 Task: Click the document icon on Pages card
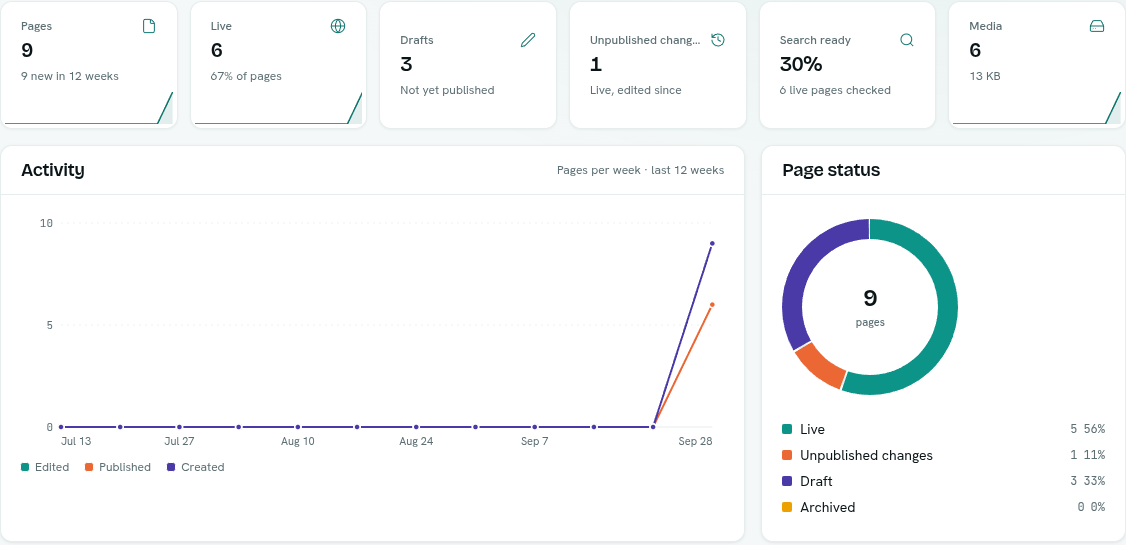149,26
